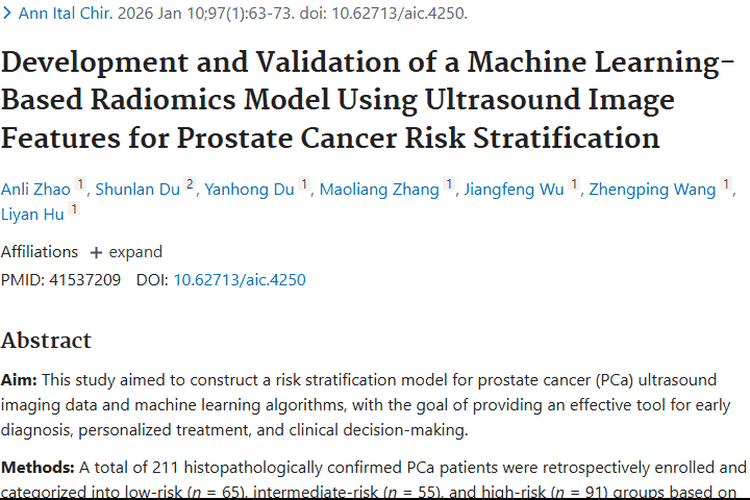Screen dimensions: 750x500
Task: Open the DOI link 10.62713/aic.4250
Action: click(240, 280)
